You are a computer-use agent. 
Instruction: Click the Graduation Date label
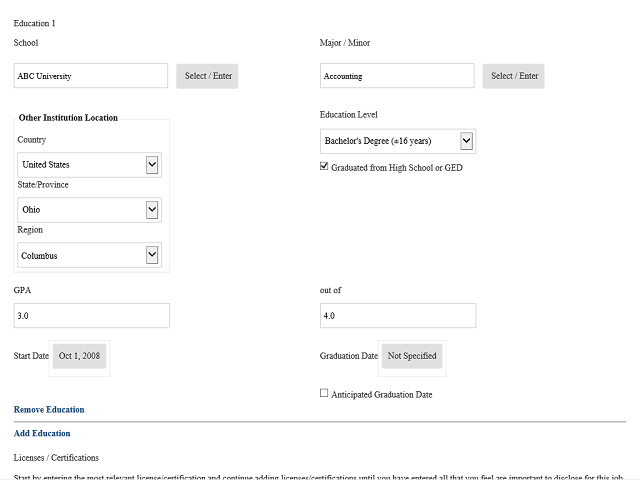349,356
